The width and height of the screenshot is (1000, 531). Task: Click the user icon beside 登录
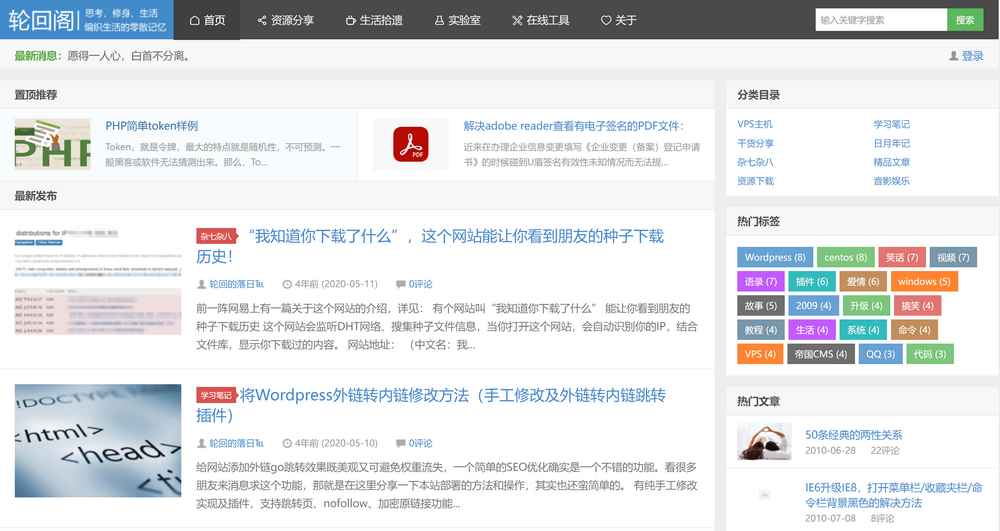point(953,56)
